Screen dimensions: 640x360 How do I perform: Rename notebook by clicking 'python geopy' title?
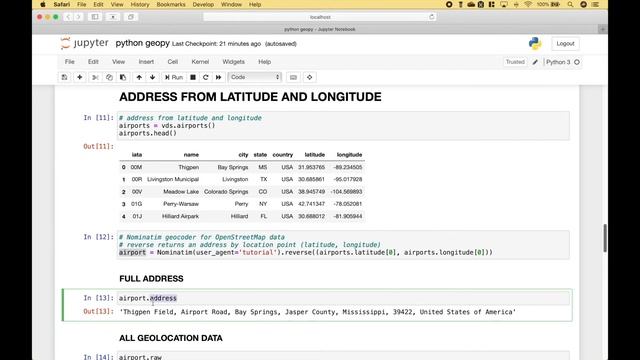142,43
